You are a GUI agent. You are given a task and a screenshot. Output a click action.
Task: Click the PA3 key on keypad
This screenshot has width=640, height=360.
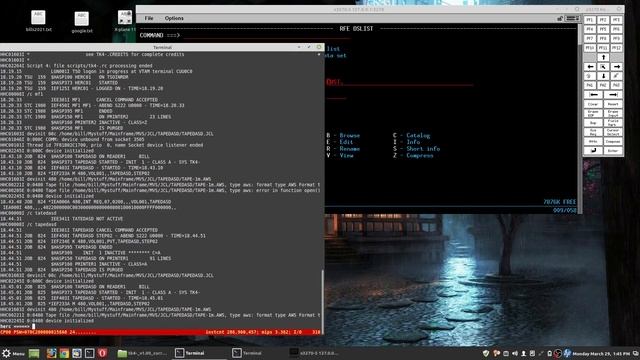pos(616,85)
